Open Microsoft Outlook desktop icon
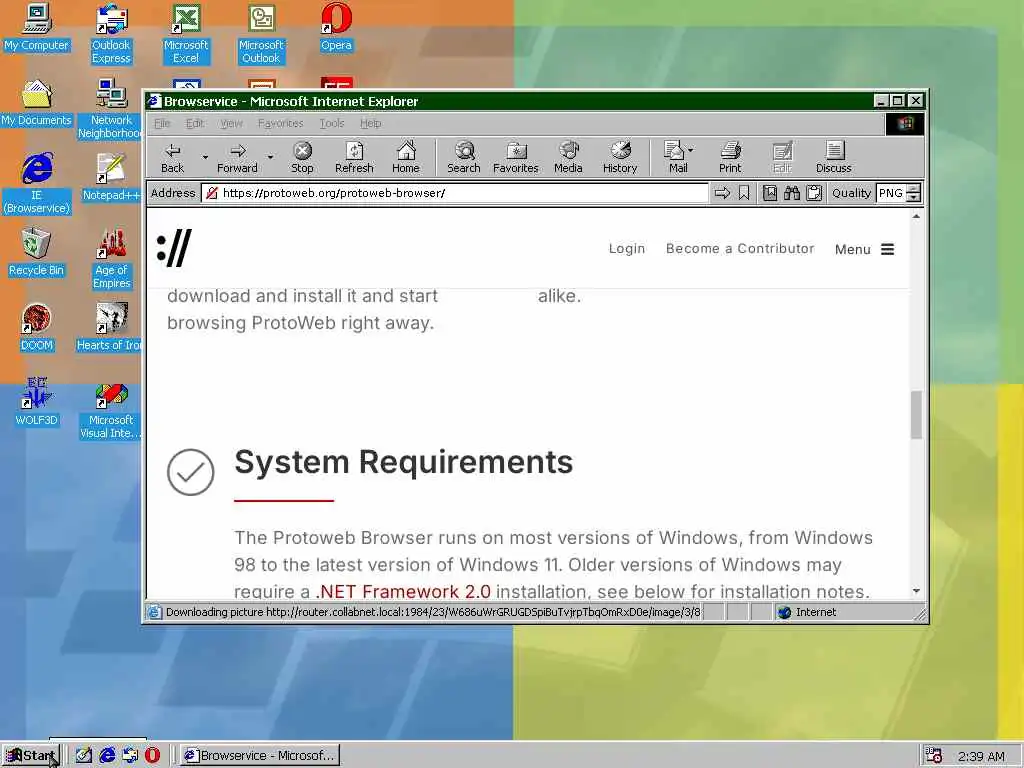Image resolution: width=1024 pixels, height=768 pixels. (261, 34)
